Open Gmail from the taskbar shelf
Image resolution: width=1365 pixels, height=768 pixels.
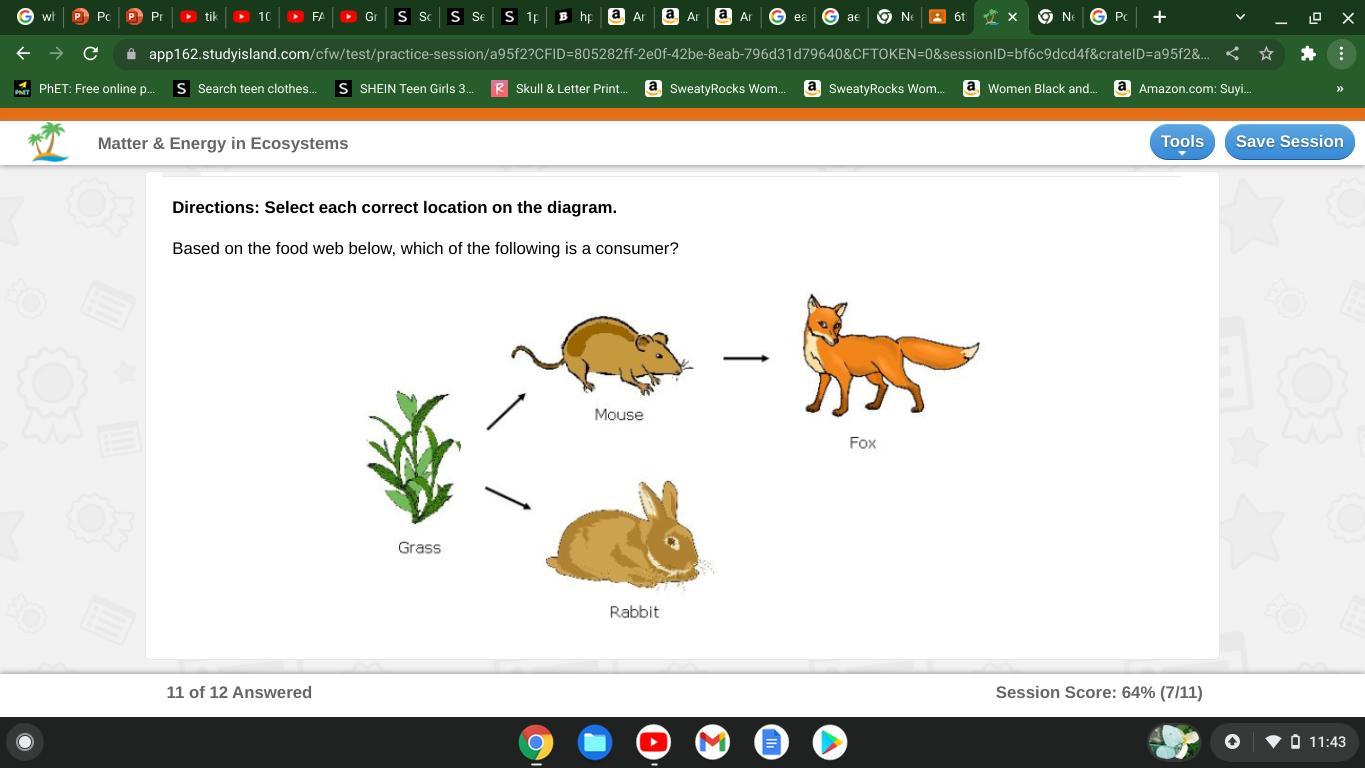[x=712, y=742]
